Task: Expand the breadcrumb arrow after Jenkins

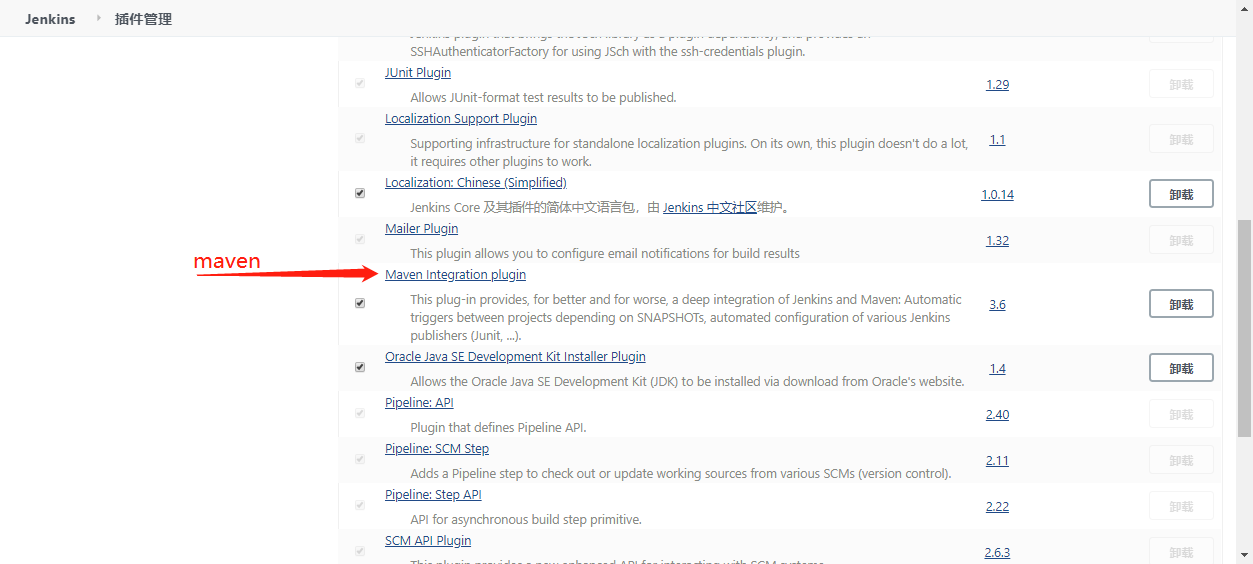Action: click(x=99, y=18)
